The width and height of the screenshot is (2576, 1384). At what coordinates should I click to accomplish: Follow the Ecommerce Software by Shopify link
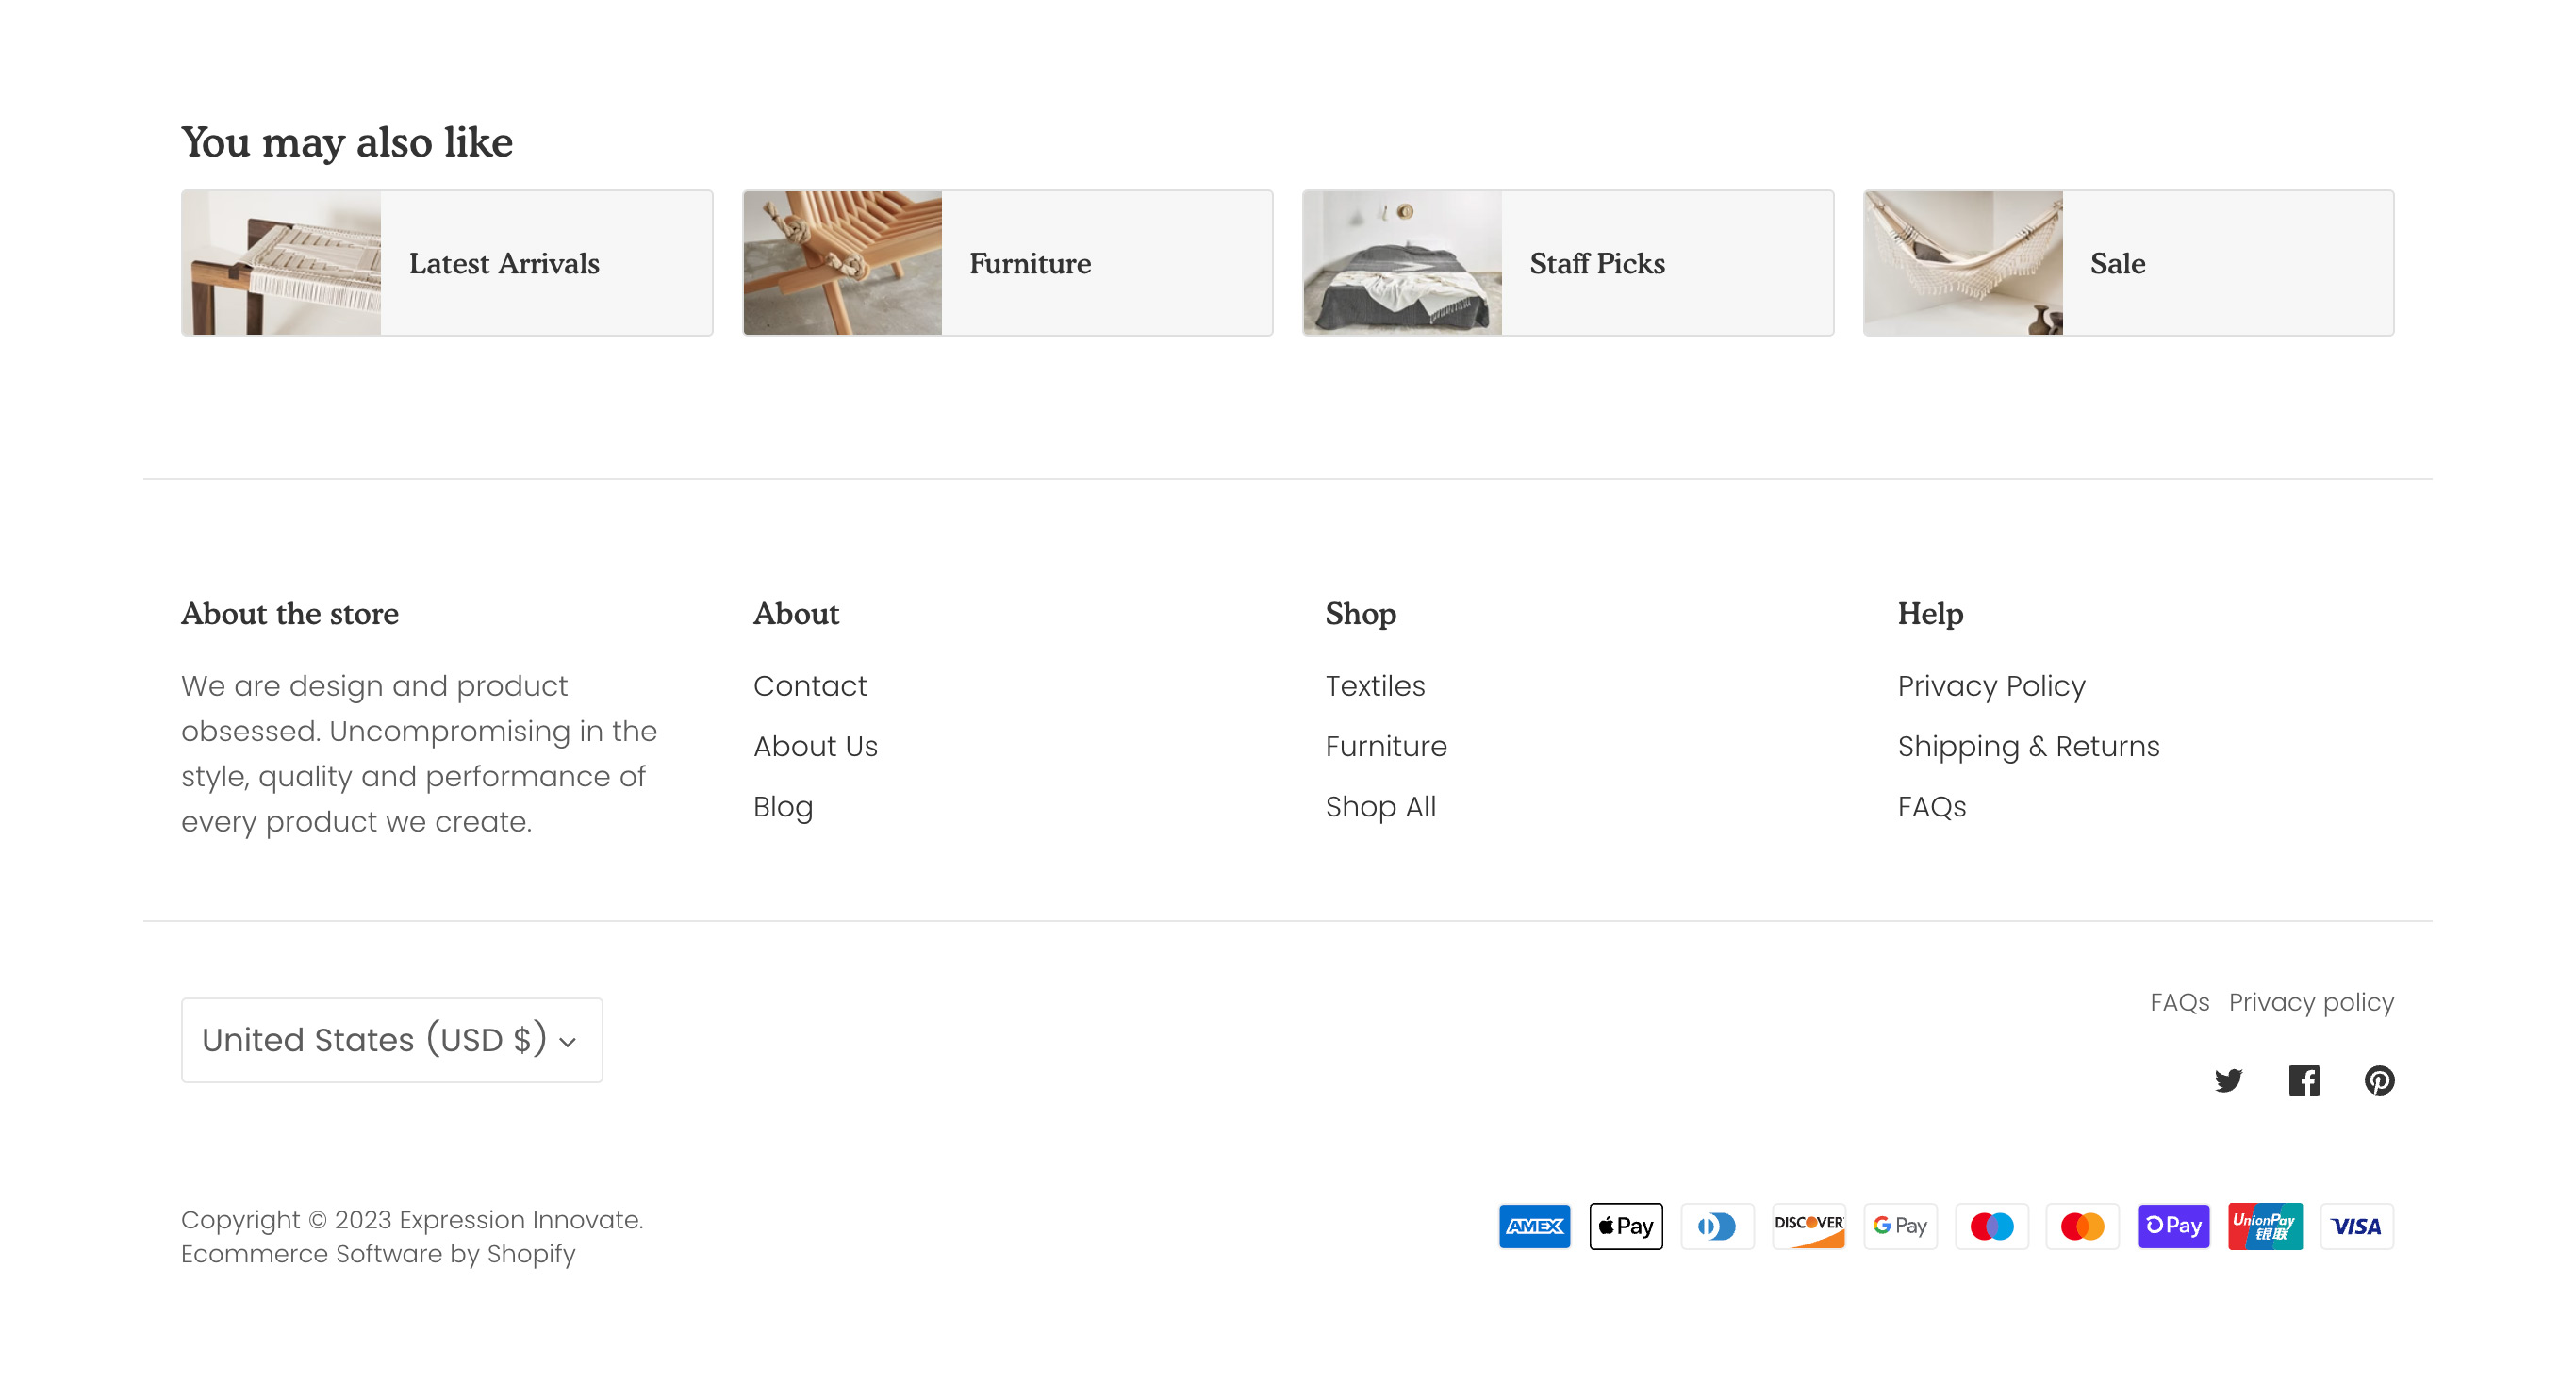(378, 1254)
